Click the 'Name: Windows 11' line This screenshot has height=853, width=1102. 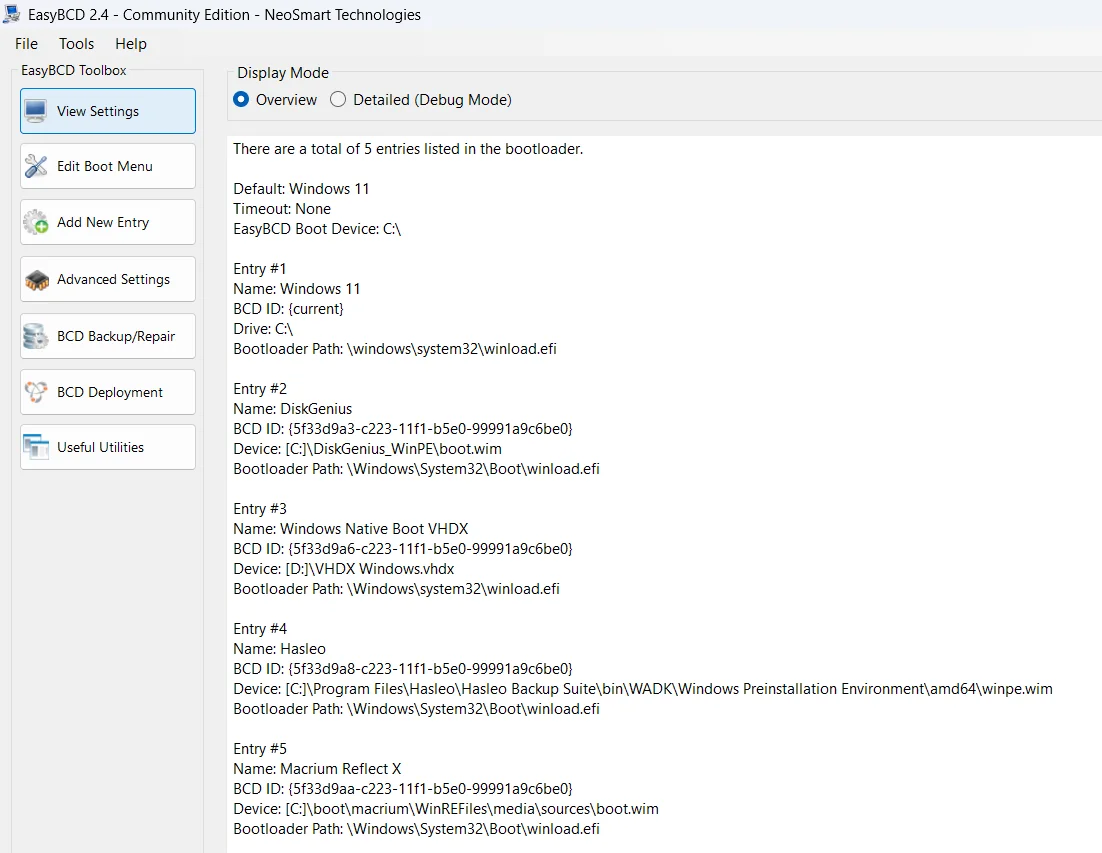click(x=297, y=289)
